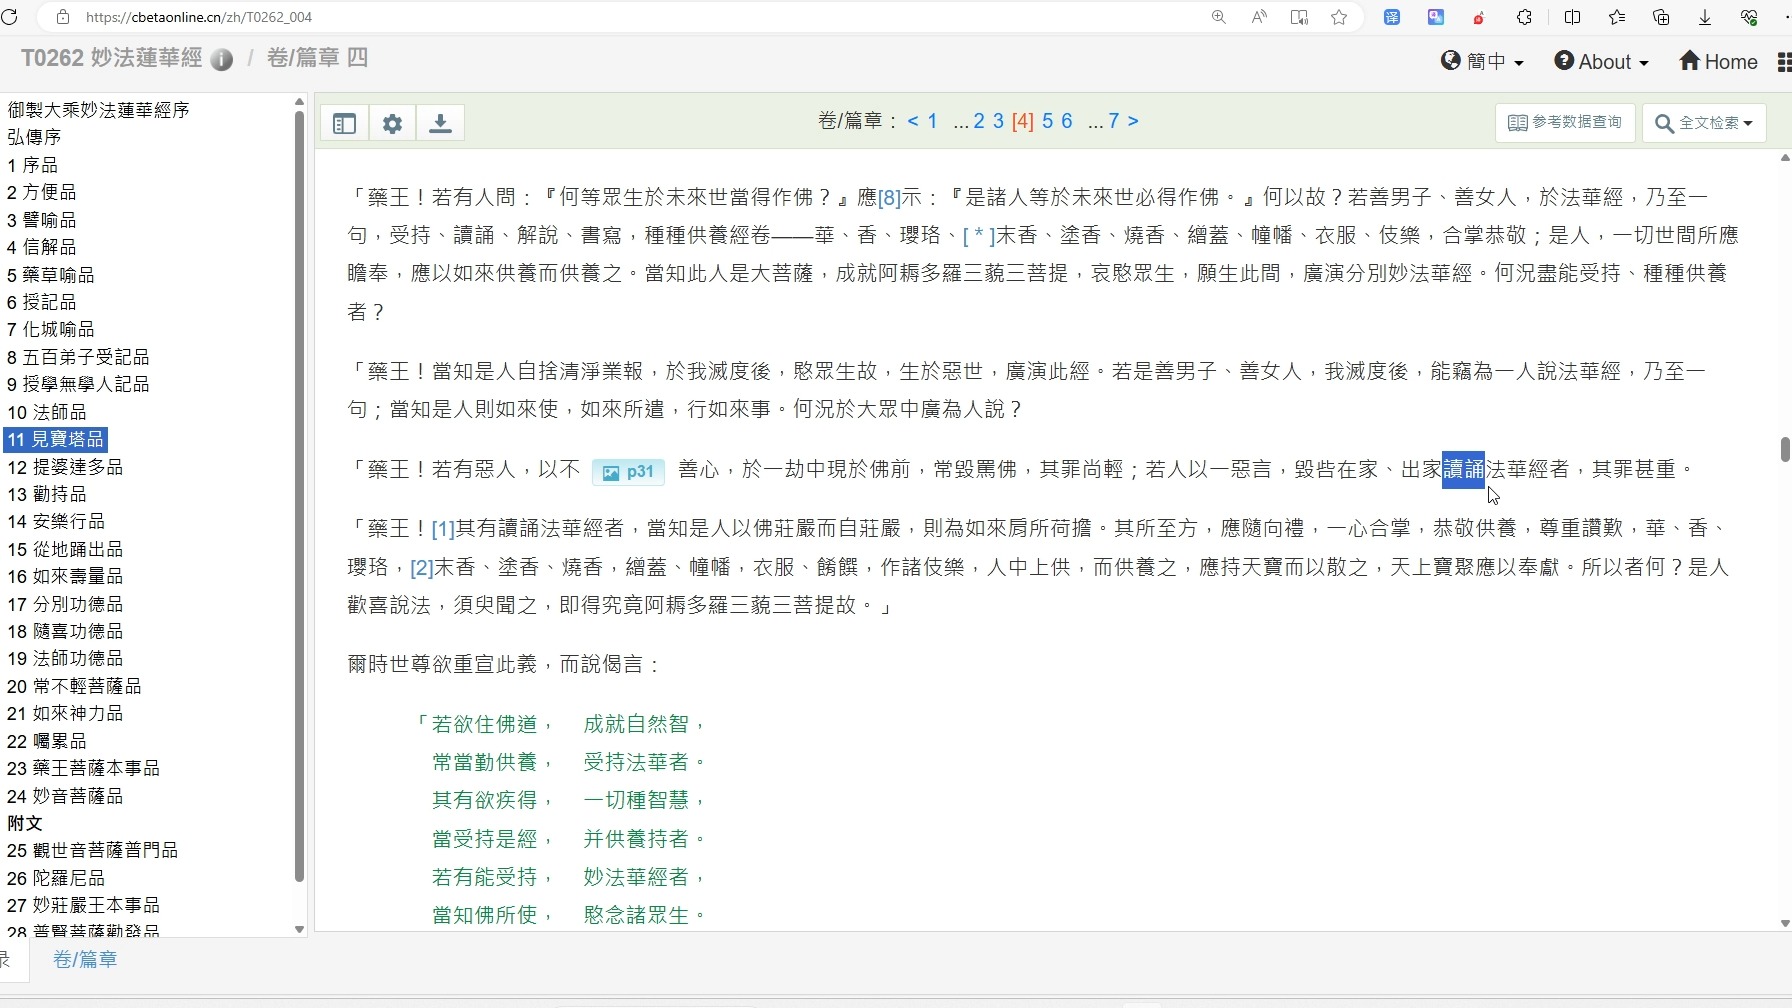Viewport: 1792px width, 1008px height.
Task: Click the red extension icon
Action: (1479, 17)
